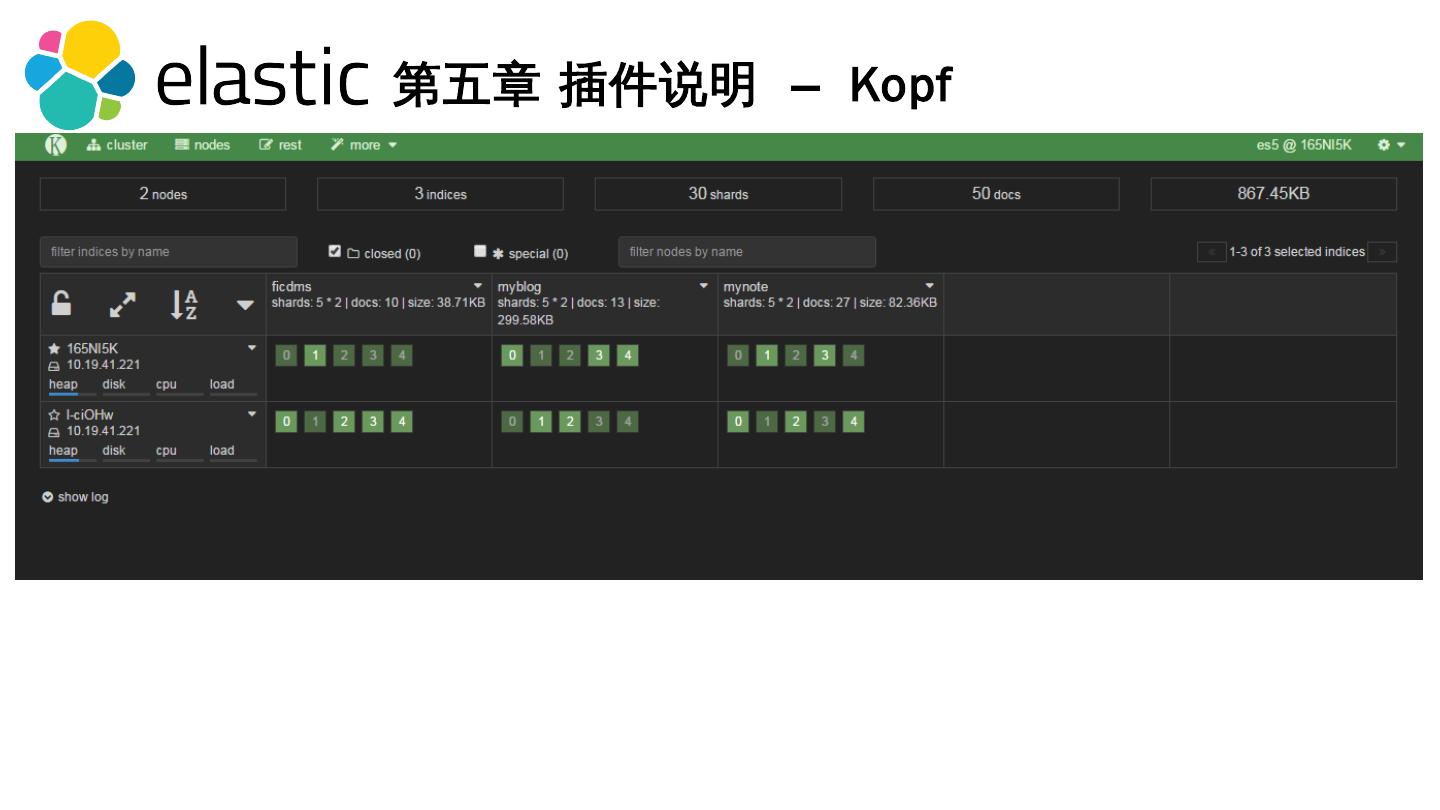Viewport: 1440px width, 810px height.
Task: Select ficdms shard 4 on node 165NI5K
Action: click(402, 355)
